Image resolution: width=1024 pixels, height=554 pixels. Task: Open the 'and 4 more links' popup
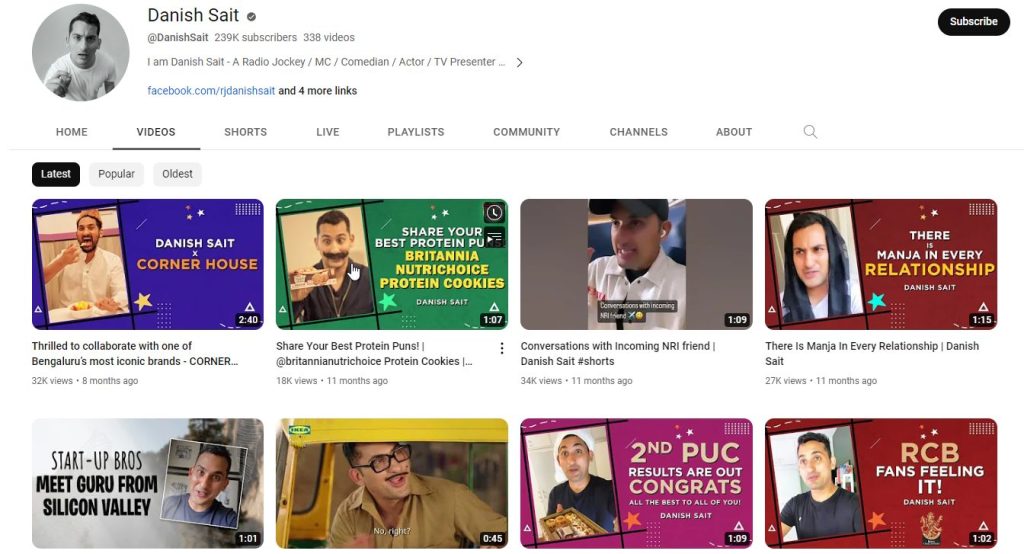[x=317, y=91]
